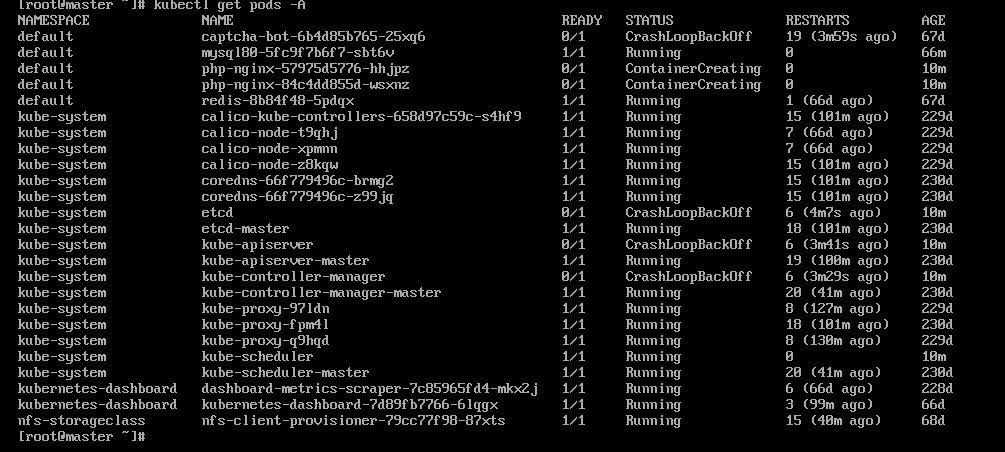Select the captcha-bot pod name

[313, 36]
